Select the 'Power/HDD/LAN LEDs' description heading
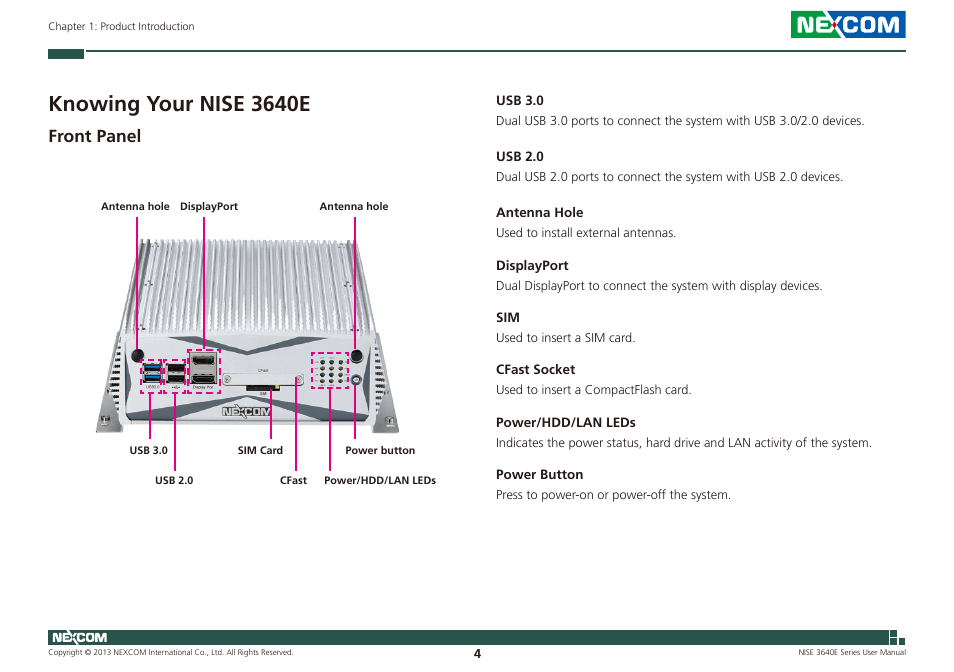 [x=566, y=423]
